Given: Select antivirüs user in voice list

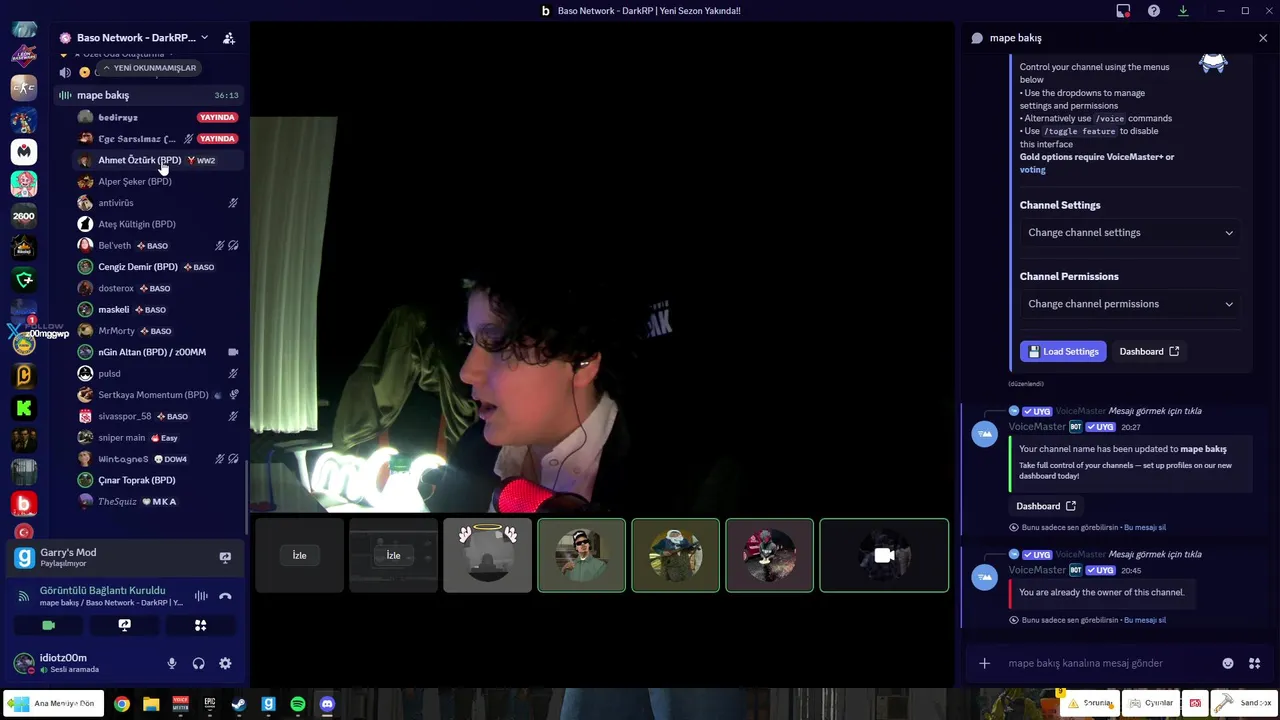Looking at the screenshot, I should coord(158,203).
